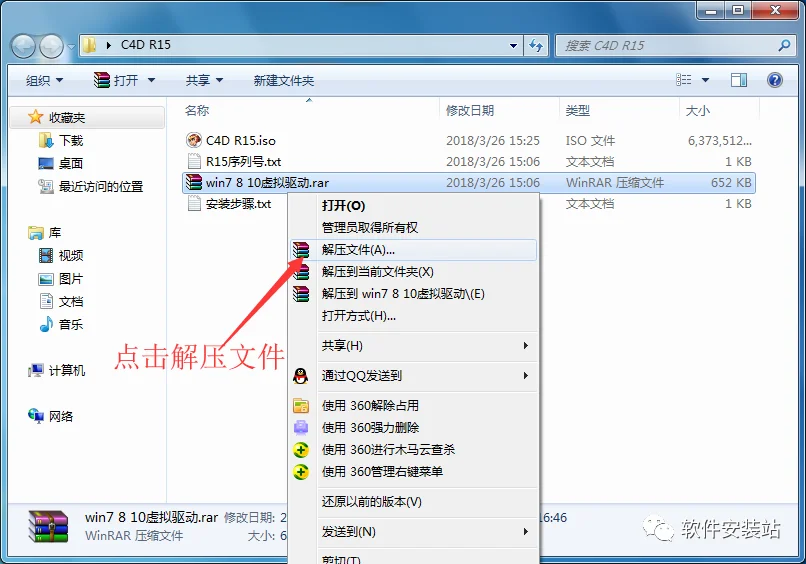This screenshot has height=564, width=806.
Task: Expand the 通过QQ发送到 submenu arrow
Action: point(525,376)
